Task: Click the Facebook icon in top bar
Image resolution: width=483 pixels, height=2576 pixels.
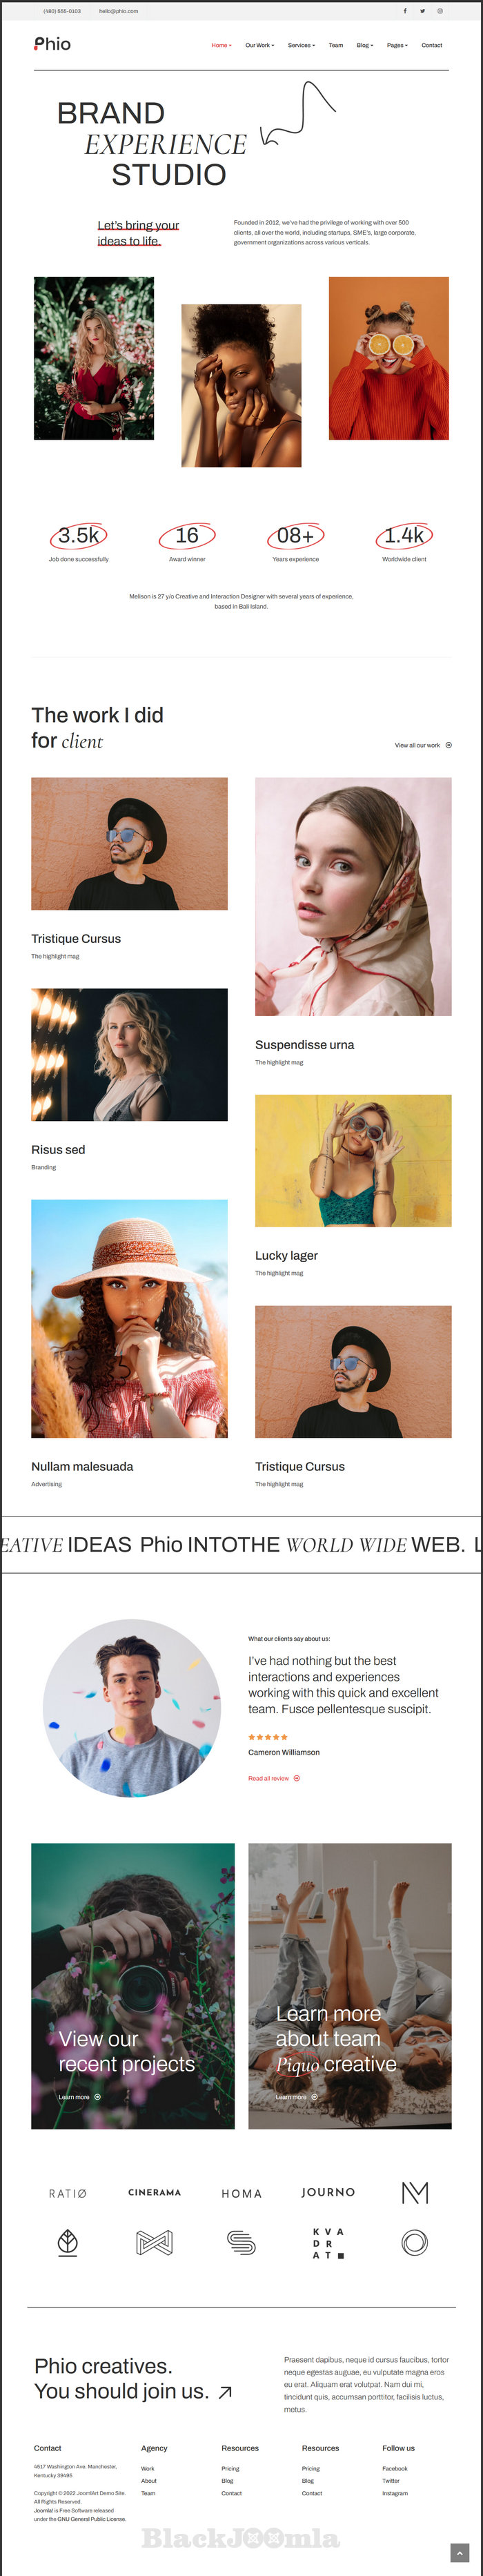Action: click(405, 11)
